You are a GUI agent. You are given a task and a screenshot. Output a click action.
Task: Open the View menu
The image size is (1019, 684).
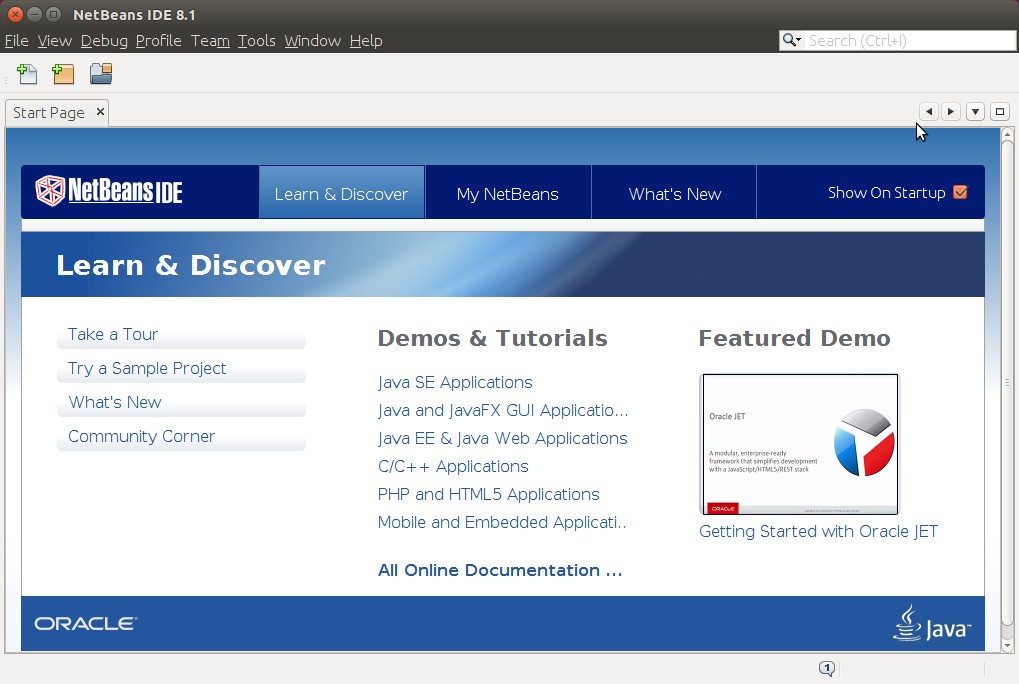click(x=55, y=41)
